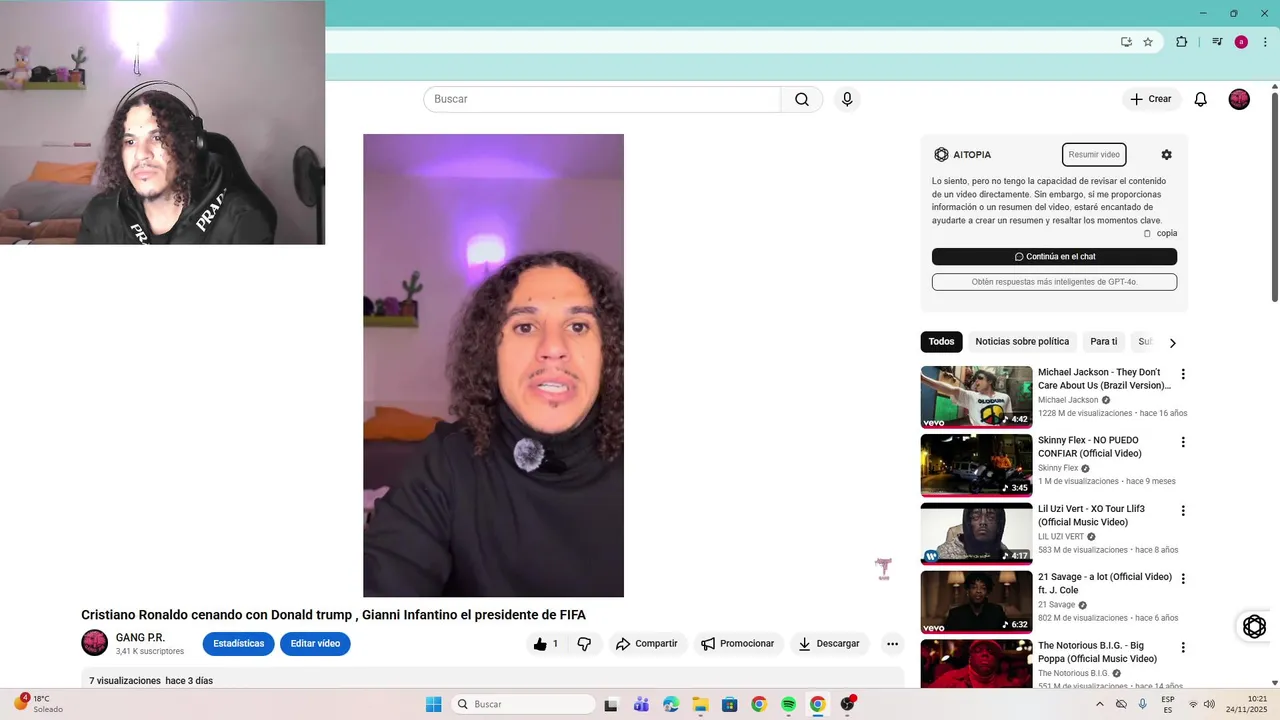Open more actions ellipsis under video
Viewport: 1280px width, 720px height.
[x=893, y=644]
